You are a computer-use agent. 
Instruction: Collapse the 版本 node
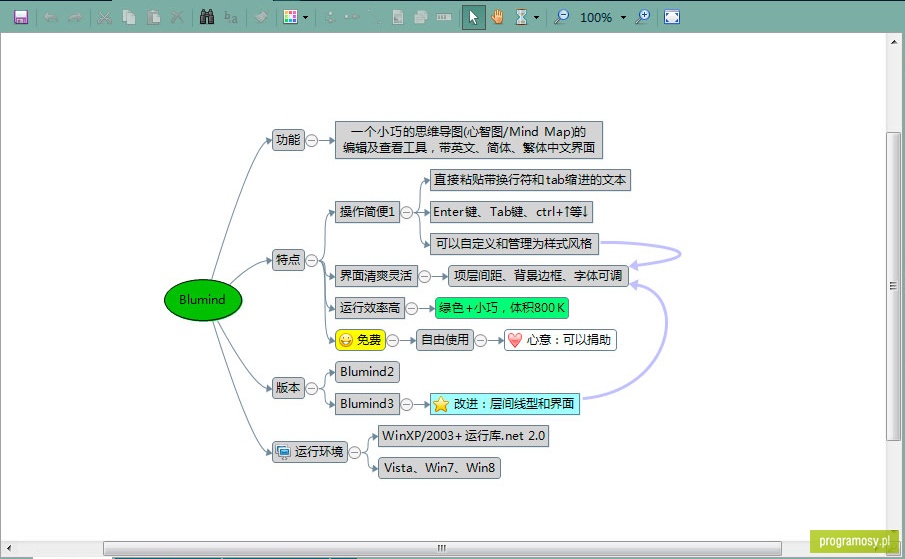coord(312,388)
